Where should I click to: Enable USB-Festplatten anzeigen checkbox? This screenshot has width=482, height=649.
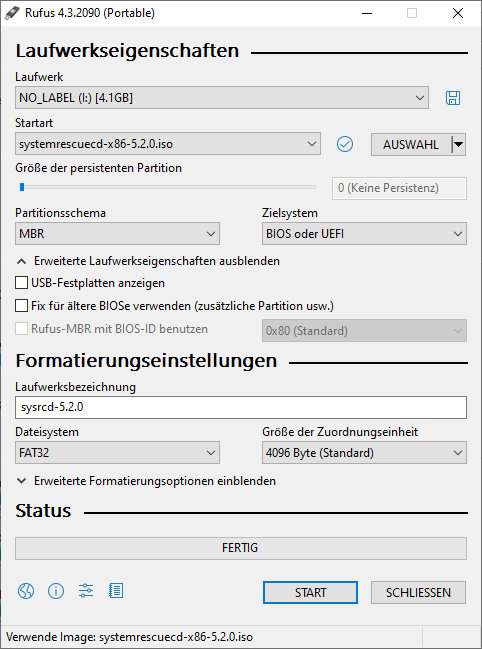coord(22,283)
